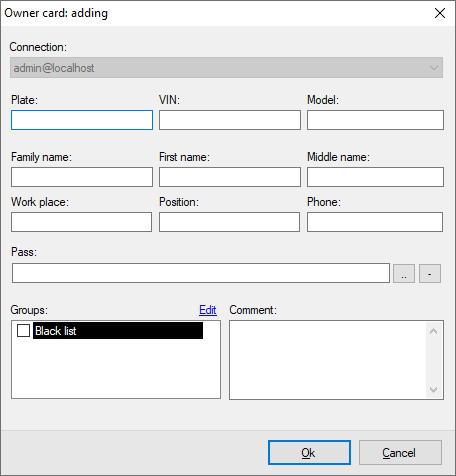
Task: Open pass browse button with two dots
Action: tap(404, 274)
